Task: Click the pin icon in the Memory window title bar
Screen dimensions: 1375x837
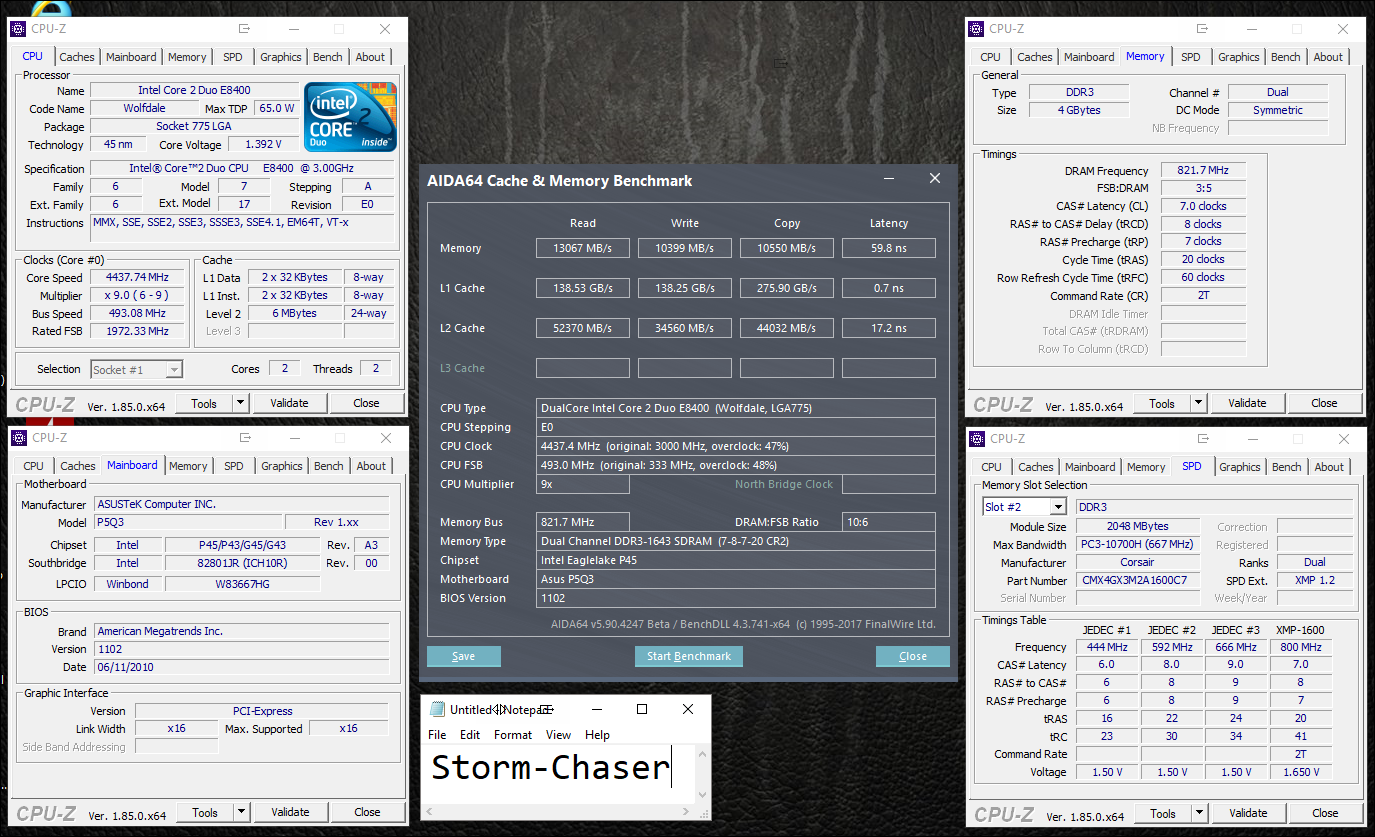Action: point(1204,29)
